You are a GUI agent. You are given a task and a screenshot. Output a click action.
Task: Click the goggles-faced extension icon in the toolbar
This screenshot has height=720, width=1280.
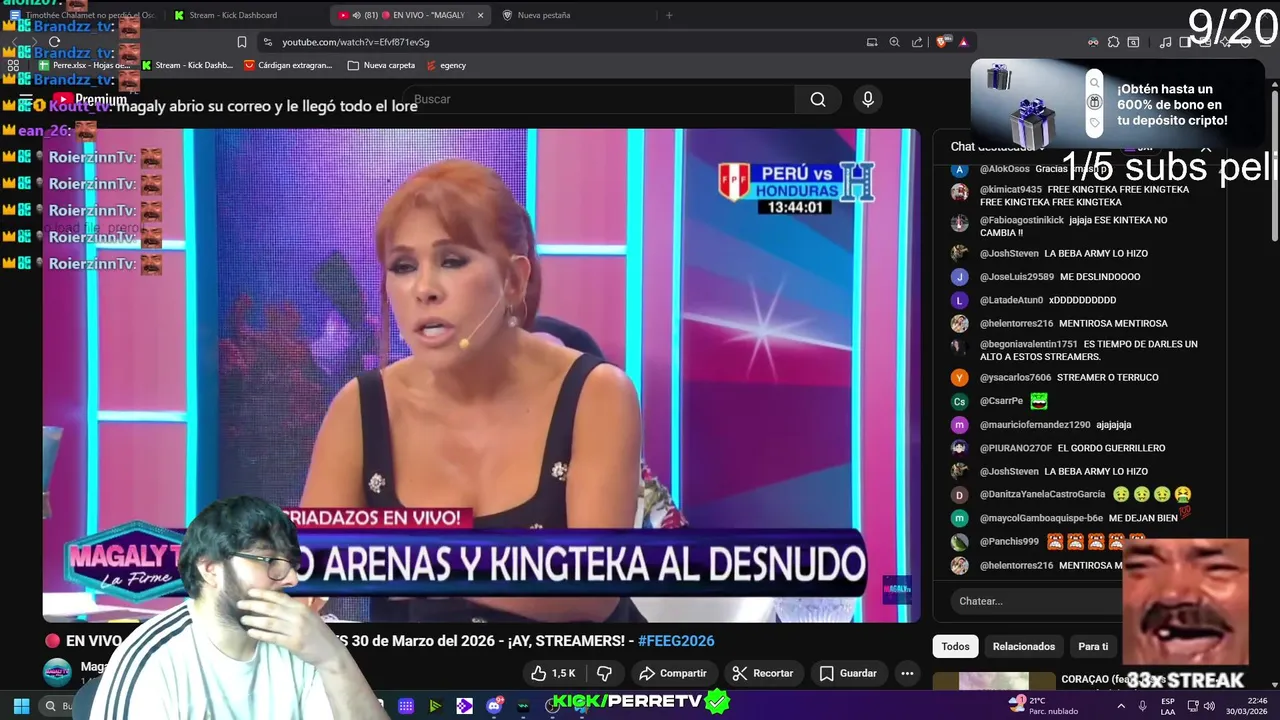1093,42
